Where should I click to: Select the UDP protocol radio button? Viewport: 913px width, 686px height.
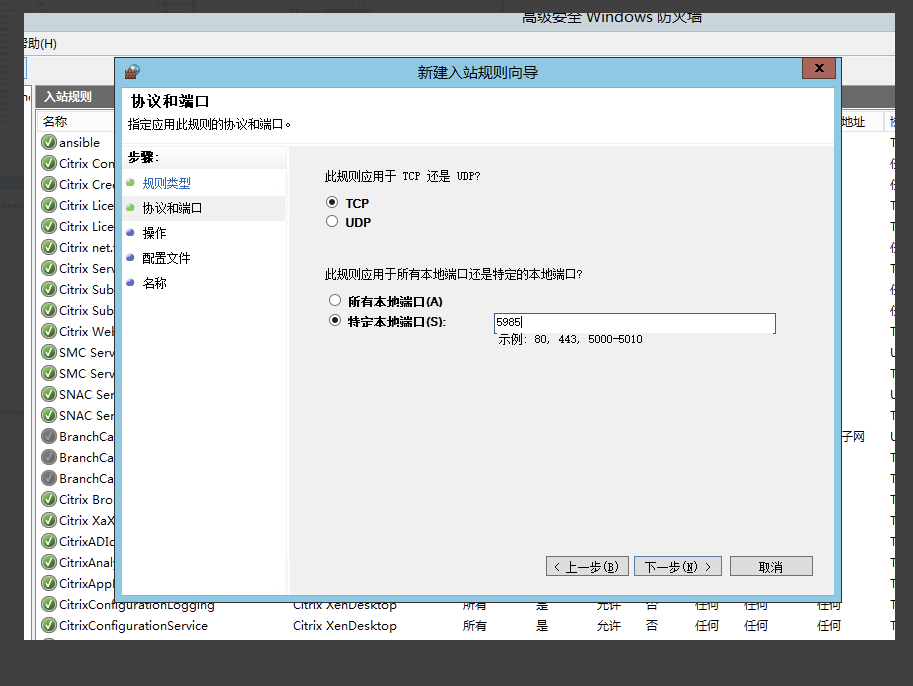coord(331,222)
